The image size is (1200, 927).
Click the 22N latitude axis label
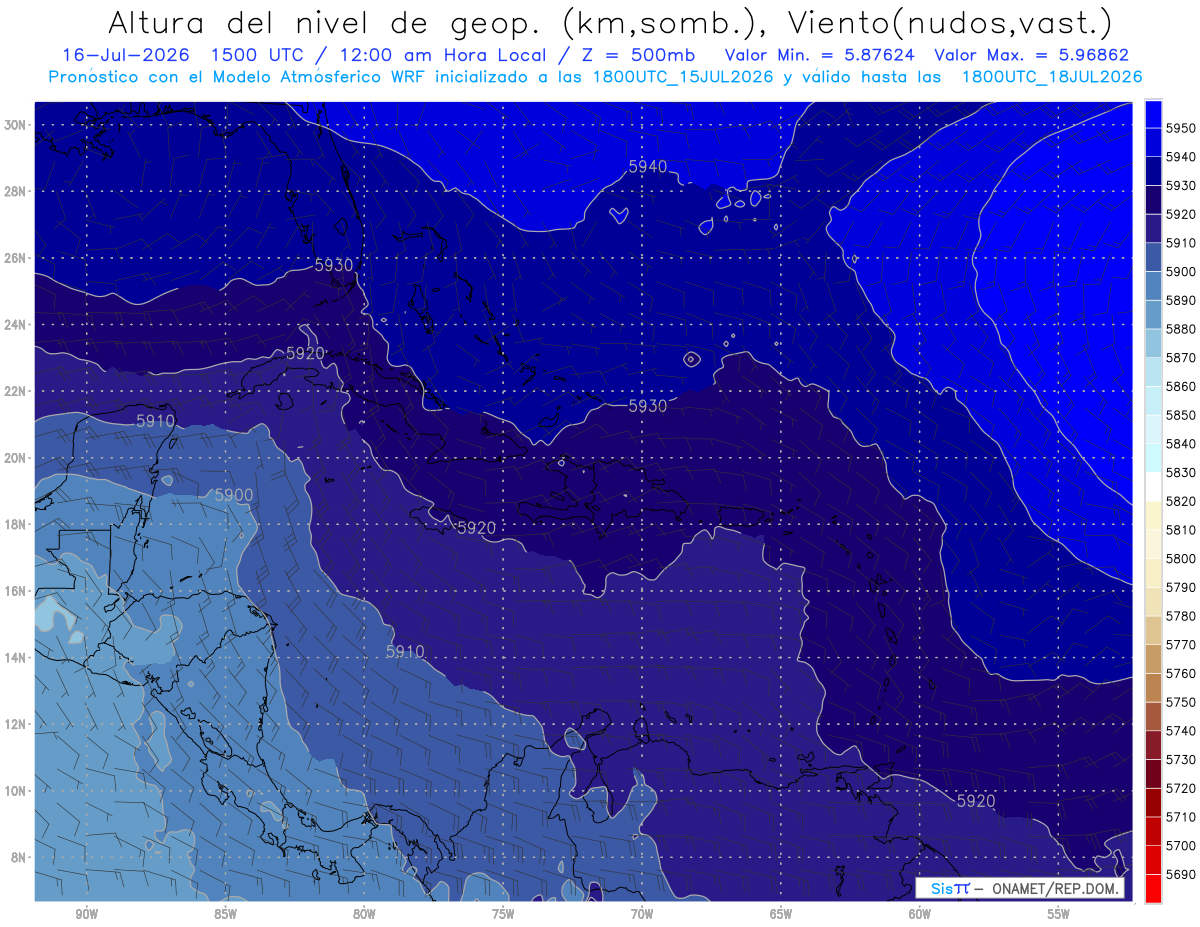(x=16, y=391)
